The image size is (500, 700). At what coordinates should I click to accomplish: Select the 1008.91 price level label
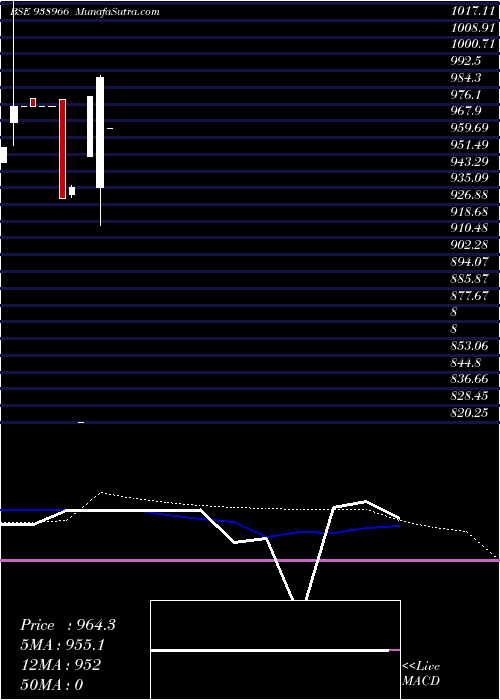473,27
